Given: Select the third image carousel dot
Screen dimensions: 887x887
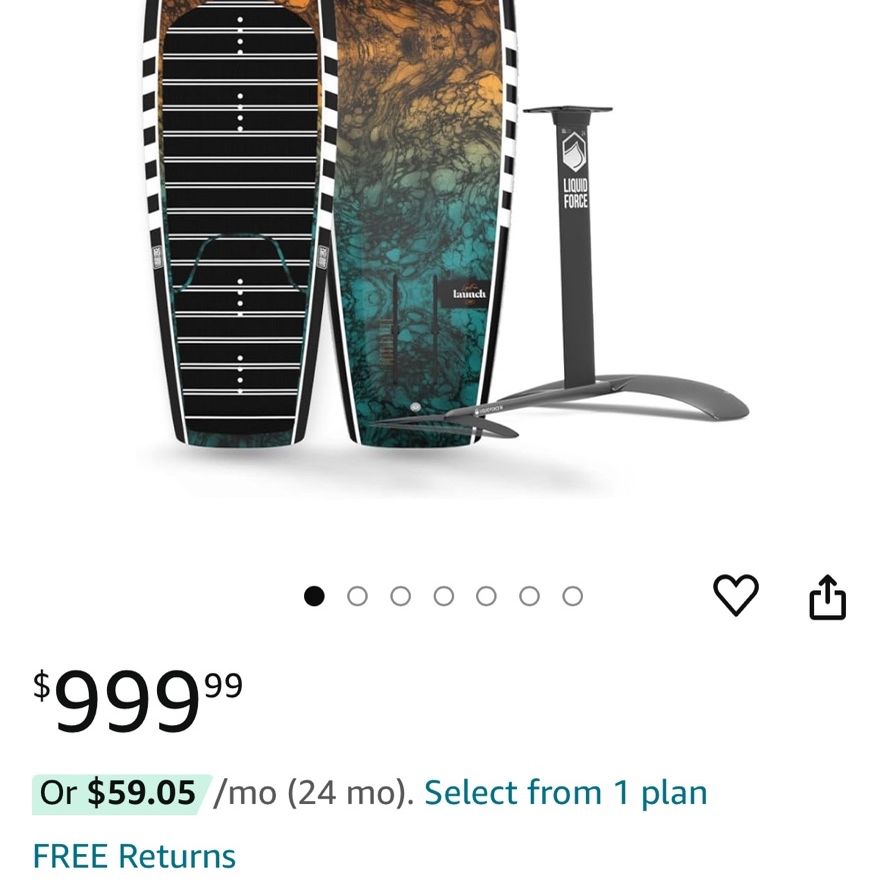Looking at the screenshot, I should coord(401,596).
